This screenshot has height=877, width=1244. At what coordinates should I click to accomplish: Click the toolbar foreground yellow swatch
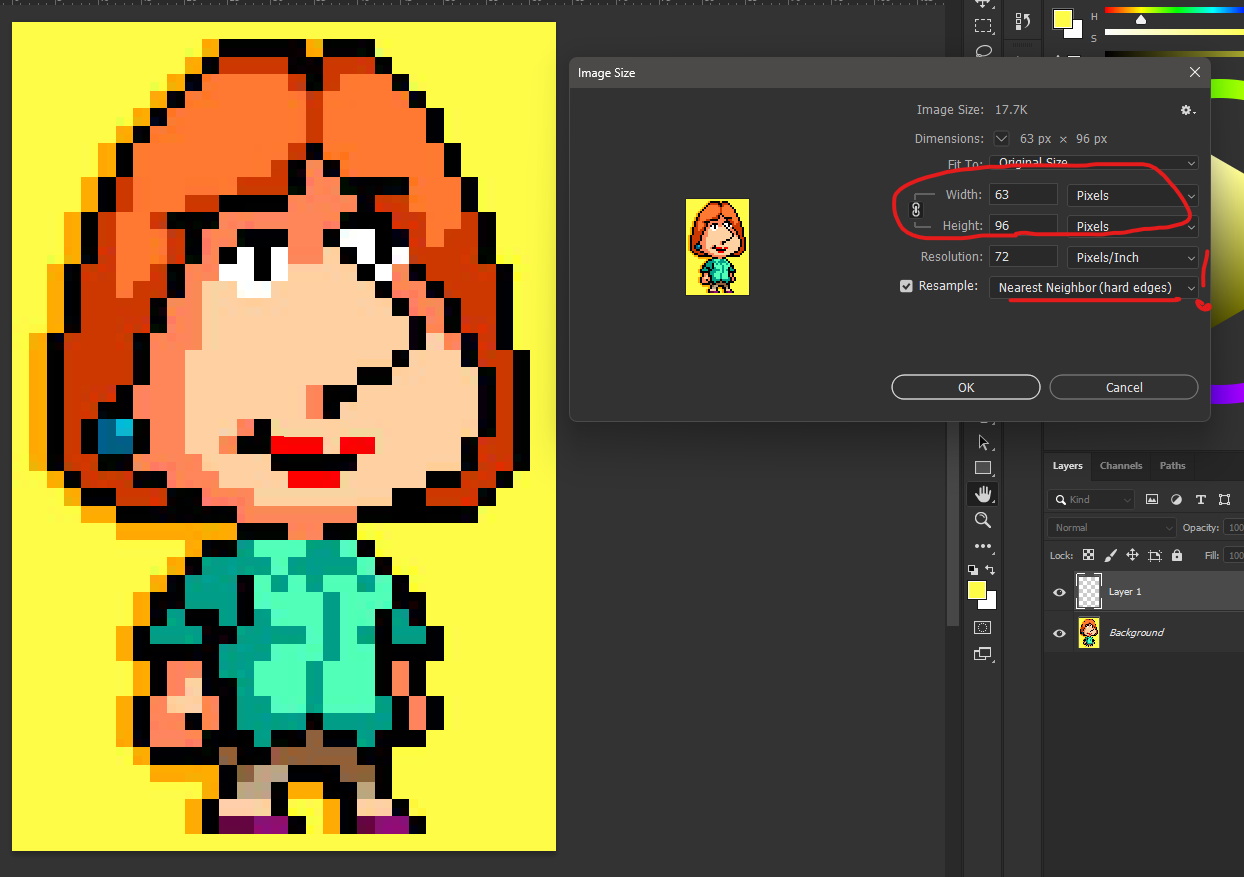coord(977,590)
